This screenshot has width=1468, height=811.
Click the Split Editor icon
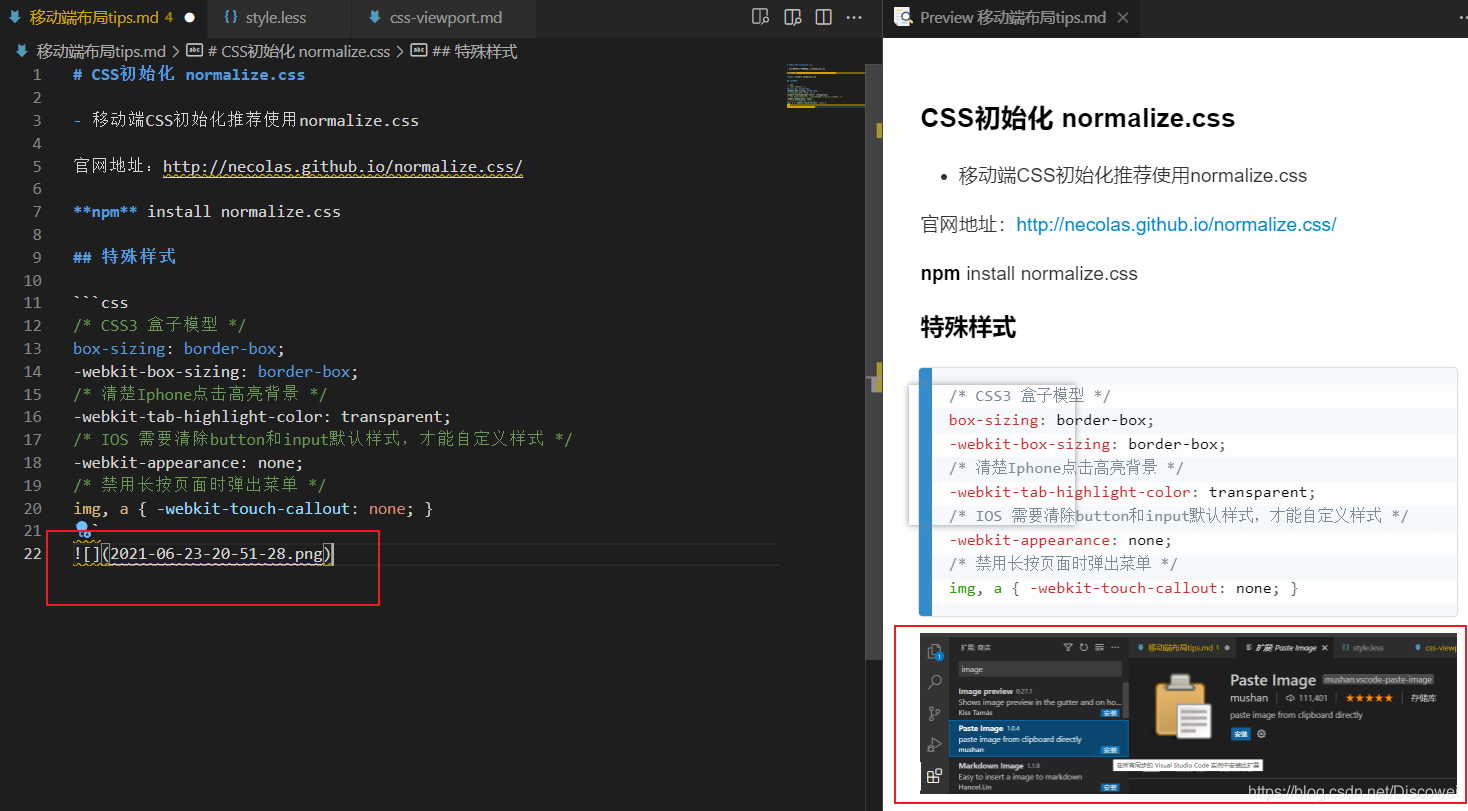coord(824,17)
